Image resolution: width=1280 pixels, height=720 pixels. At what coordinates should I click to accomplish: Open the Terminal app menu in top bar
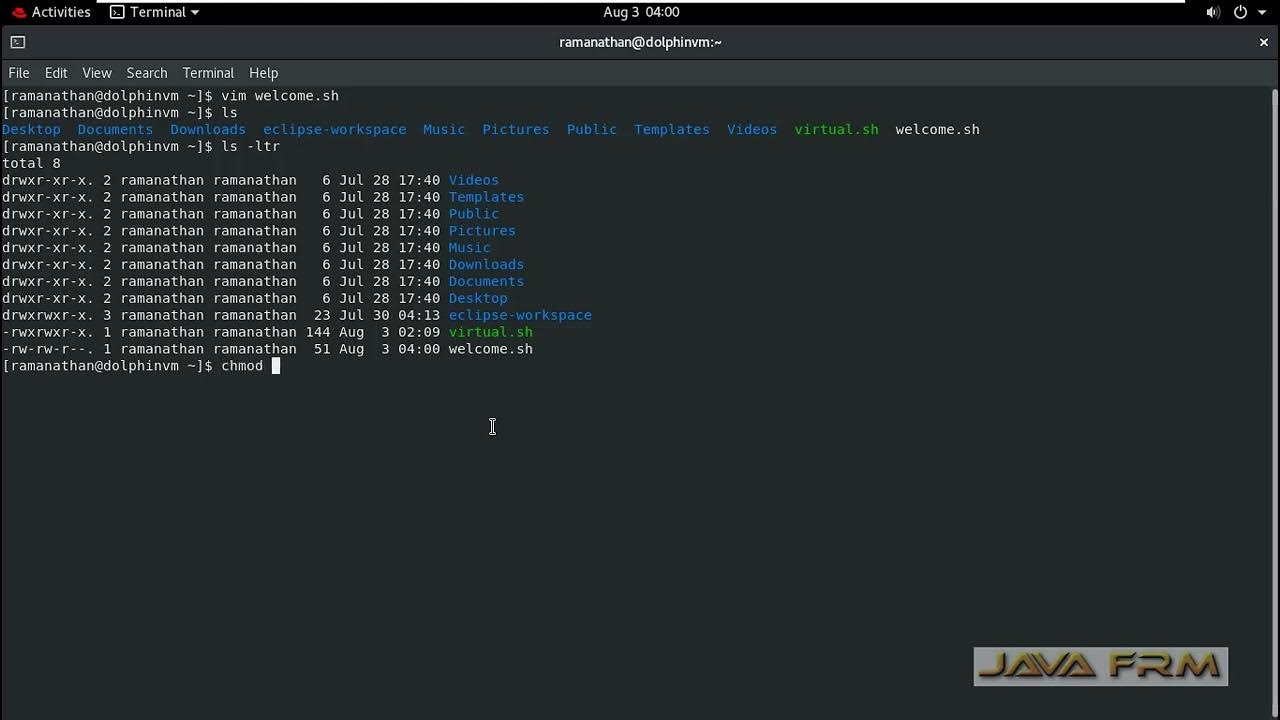[155, 12]
